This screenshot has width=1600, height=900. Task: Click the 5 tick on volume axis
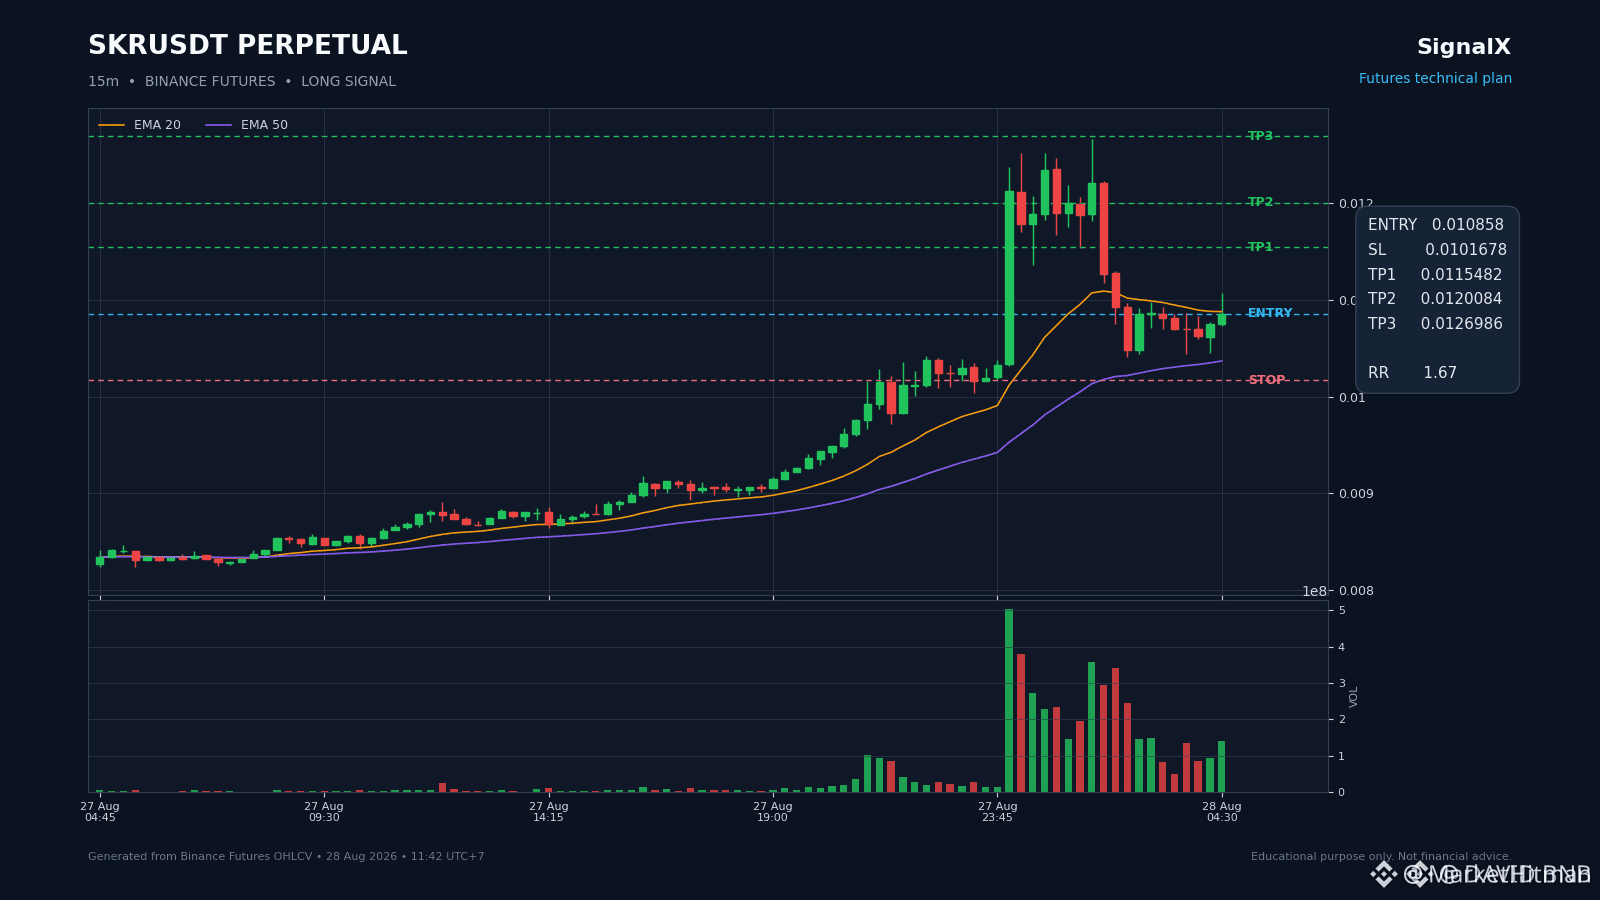[x=1342, y=611]
